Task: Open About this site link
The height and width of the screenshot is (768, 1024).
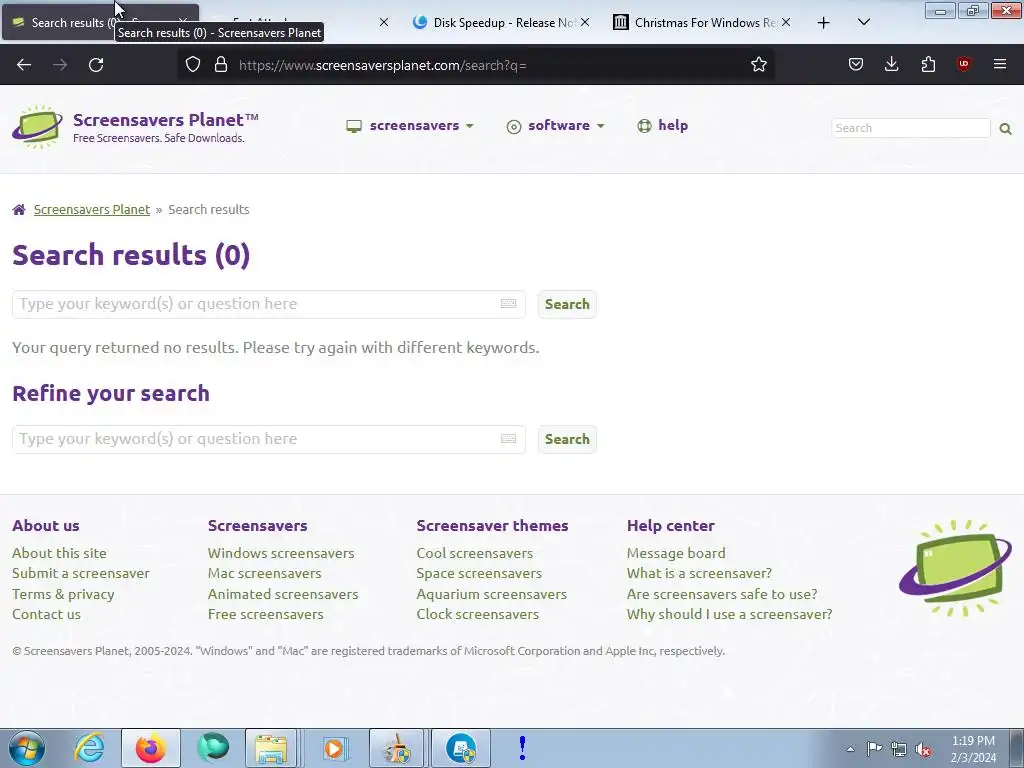Action: pos(59,553)
